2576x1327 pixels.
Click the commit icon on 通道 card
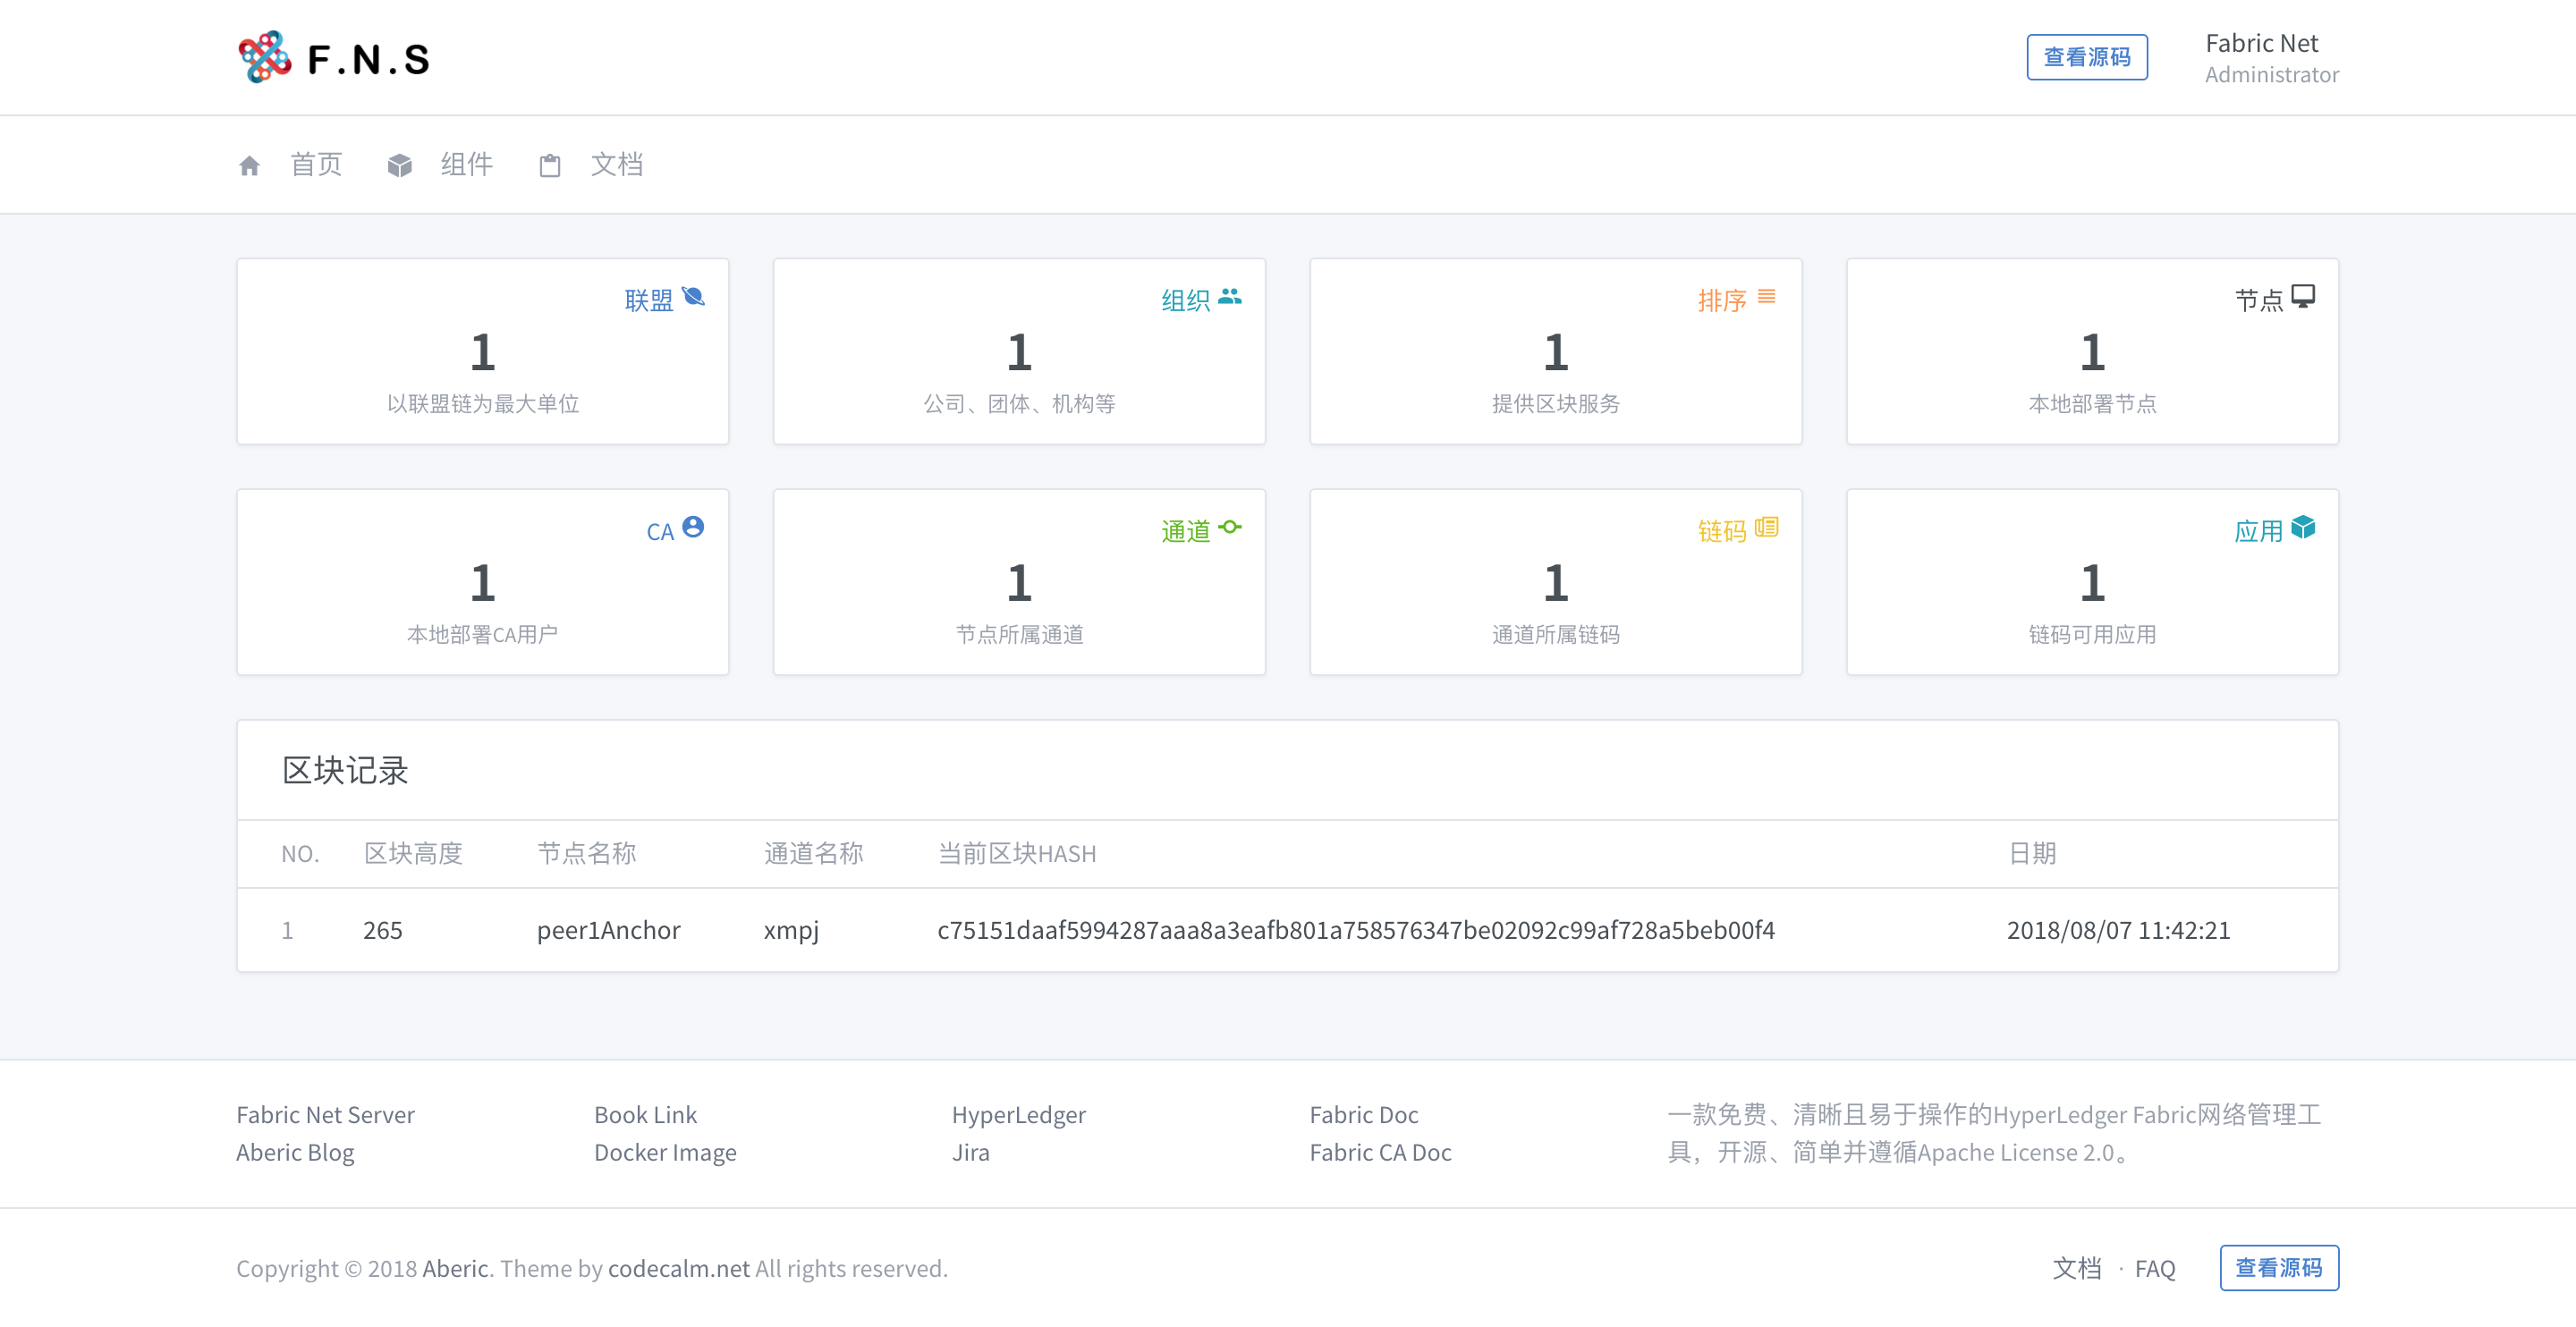(x=1230, y=527)
